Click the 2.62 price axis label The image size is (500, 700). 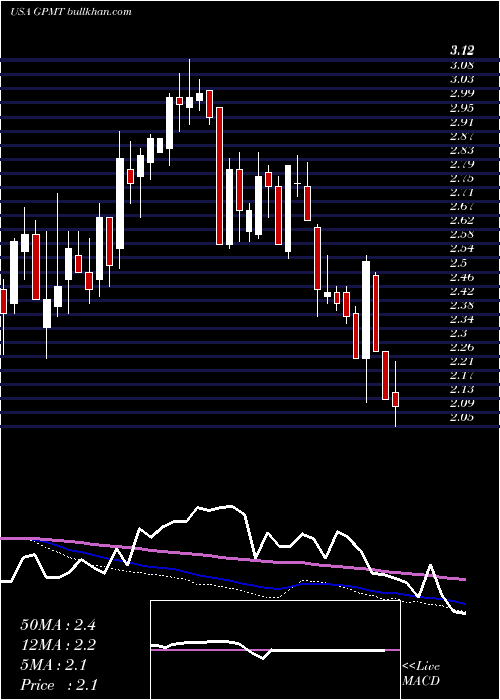pos(462,220)
